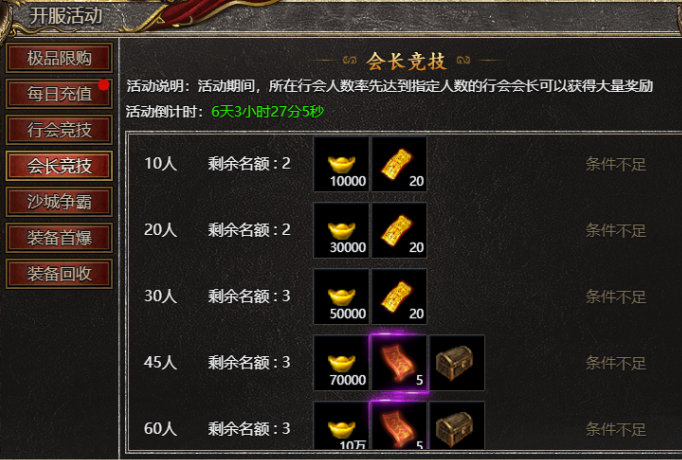
Task: Open the 装备回收 tab
Action: coord(59,274)
